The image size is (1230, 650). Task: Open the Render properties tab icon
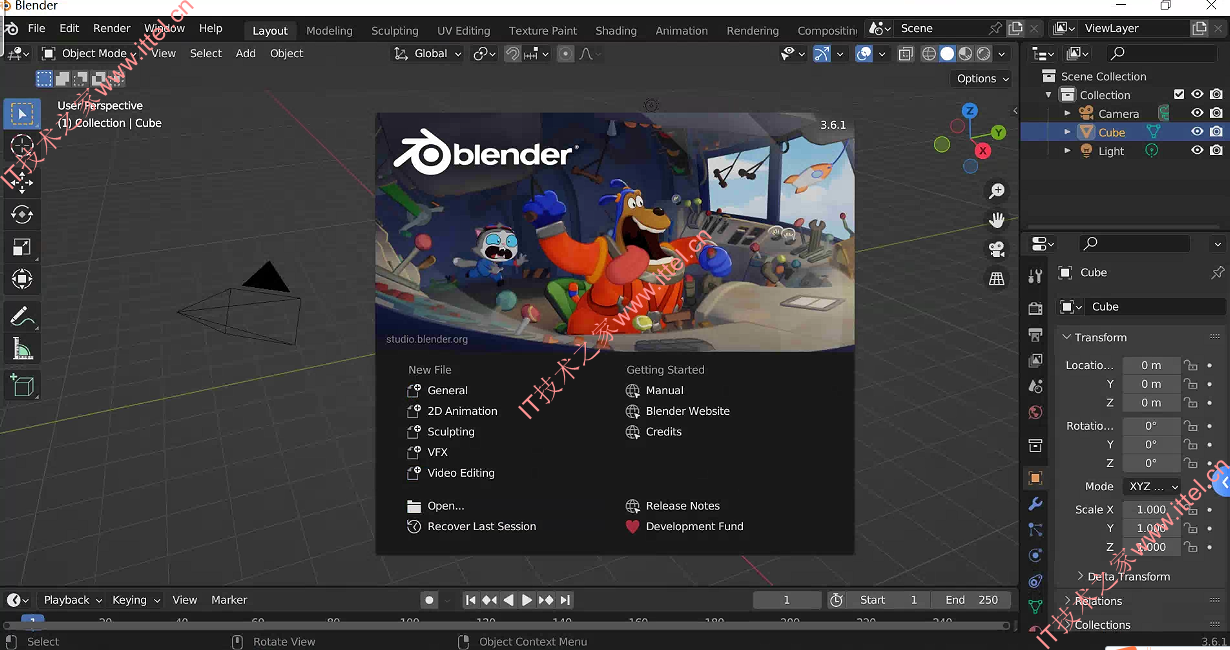[x=1036, y=309]
